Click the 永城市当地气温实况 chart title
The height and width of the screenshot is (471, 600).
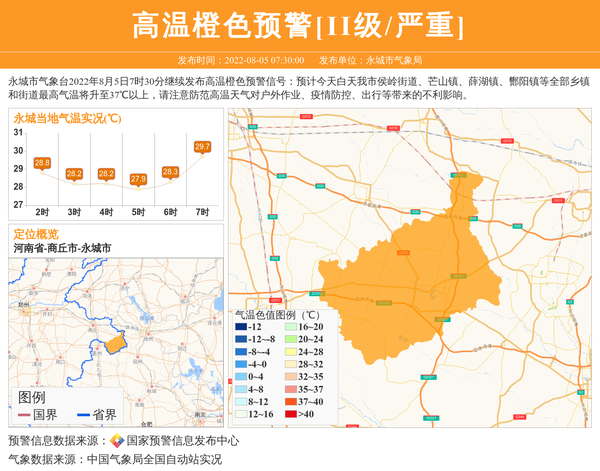[x=67, y=118]
